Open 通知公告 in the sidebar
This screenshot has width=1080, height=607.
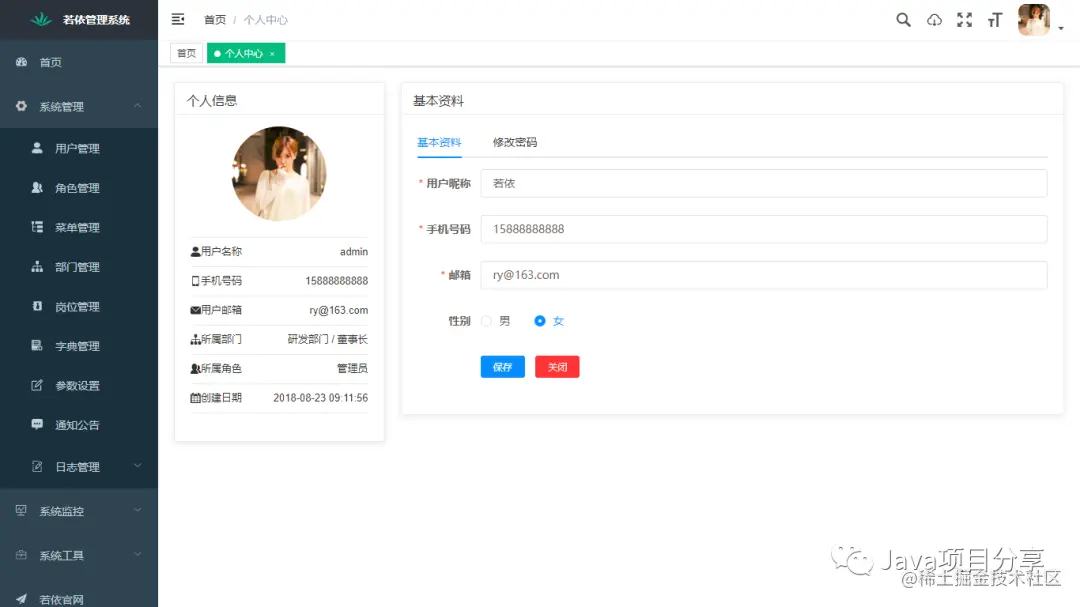pos(79,425)
